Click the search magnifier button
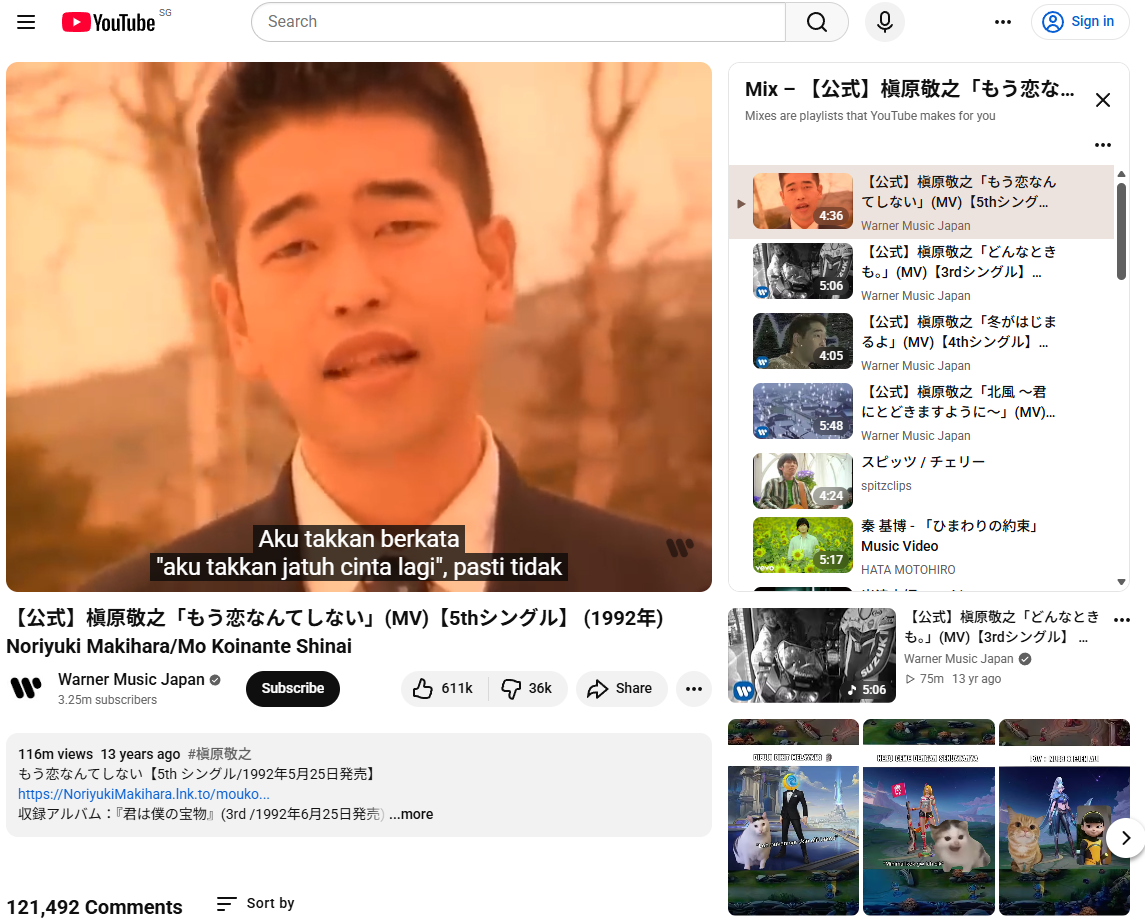Image resolution: width=1145 pixels, height=924 pixels. tap(817, 22)
